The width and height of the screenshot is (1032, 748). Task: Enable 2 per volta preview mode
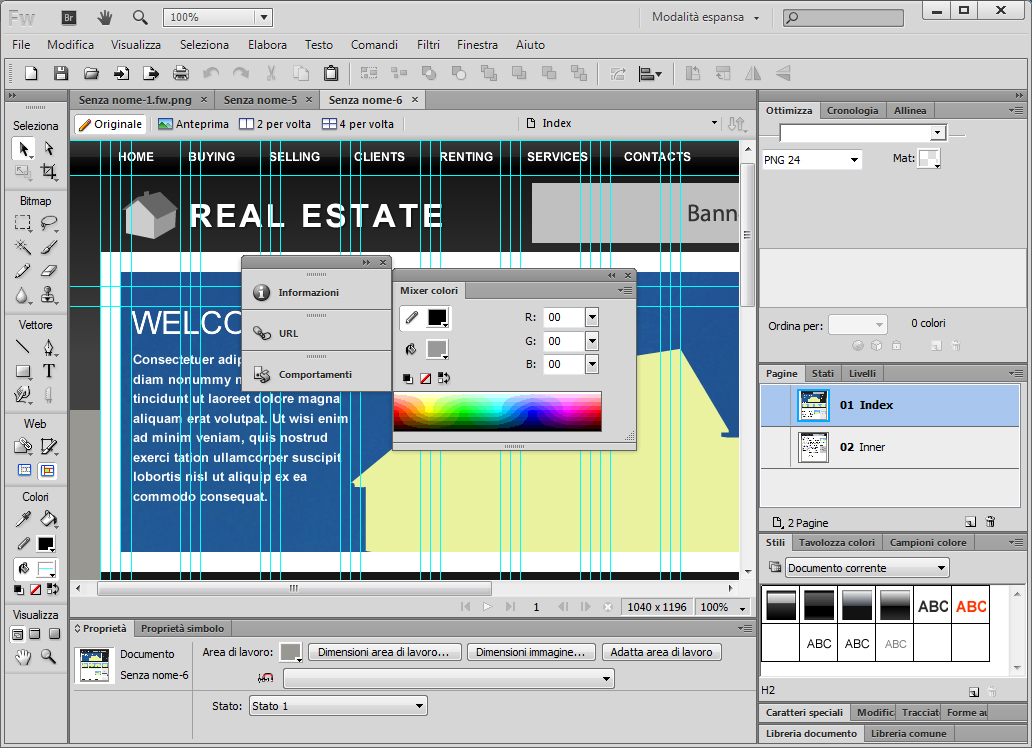pos(275,124)
